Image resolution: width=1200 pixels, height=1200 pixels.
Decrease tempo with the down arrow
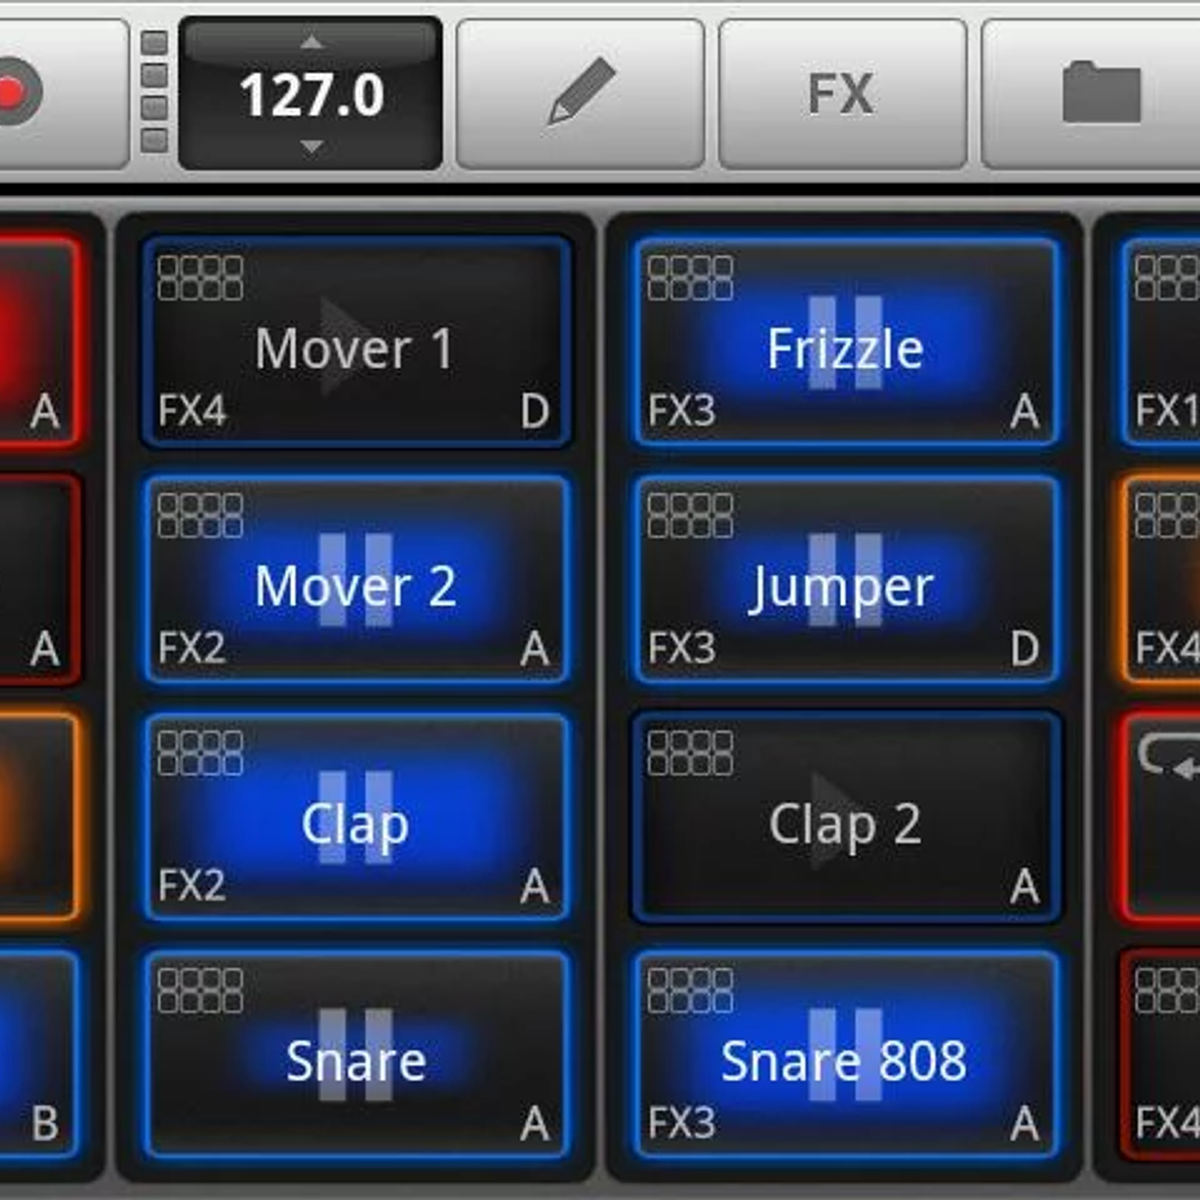pyautogui.click(x=312, y=148)
